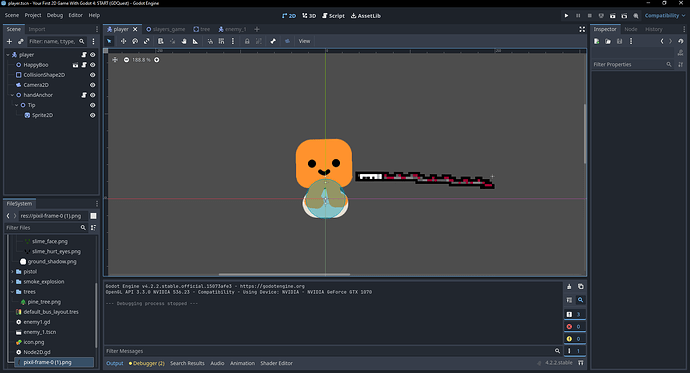Switch to the Script workspace
This screenshot has height=373, width=690.
point(333,15)
